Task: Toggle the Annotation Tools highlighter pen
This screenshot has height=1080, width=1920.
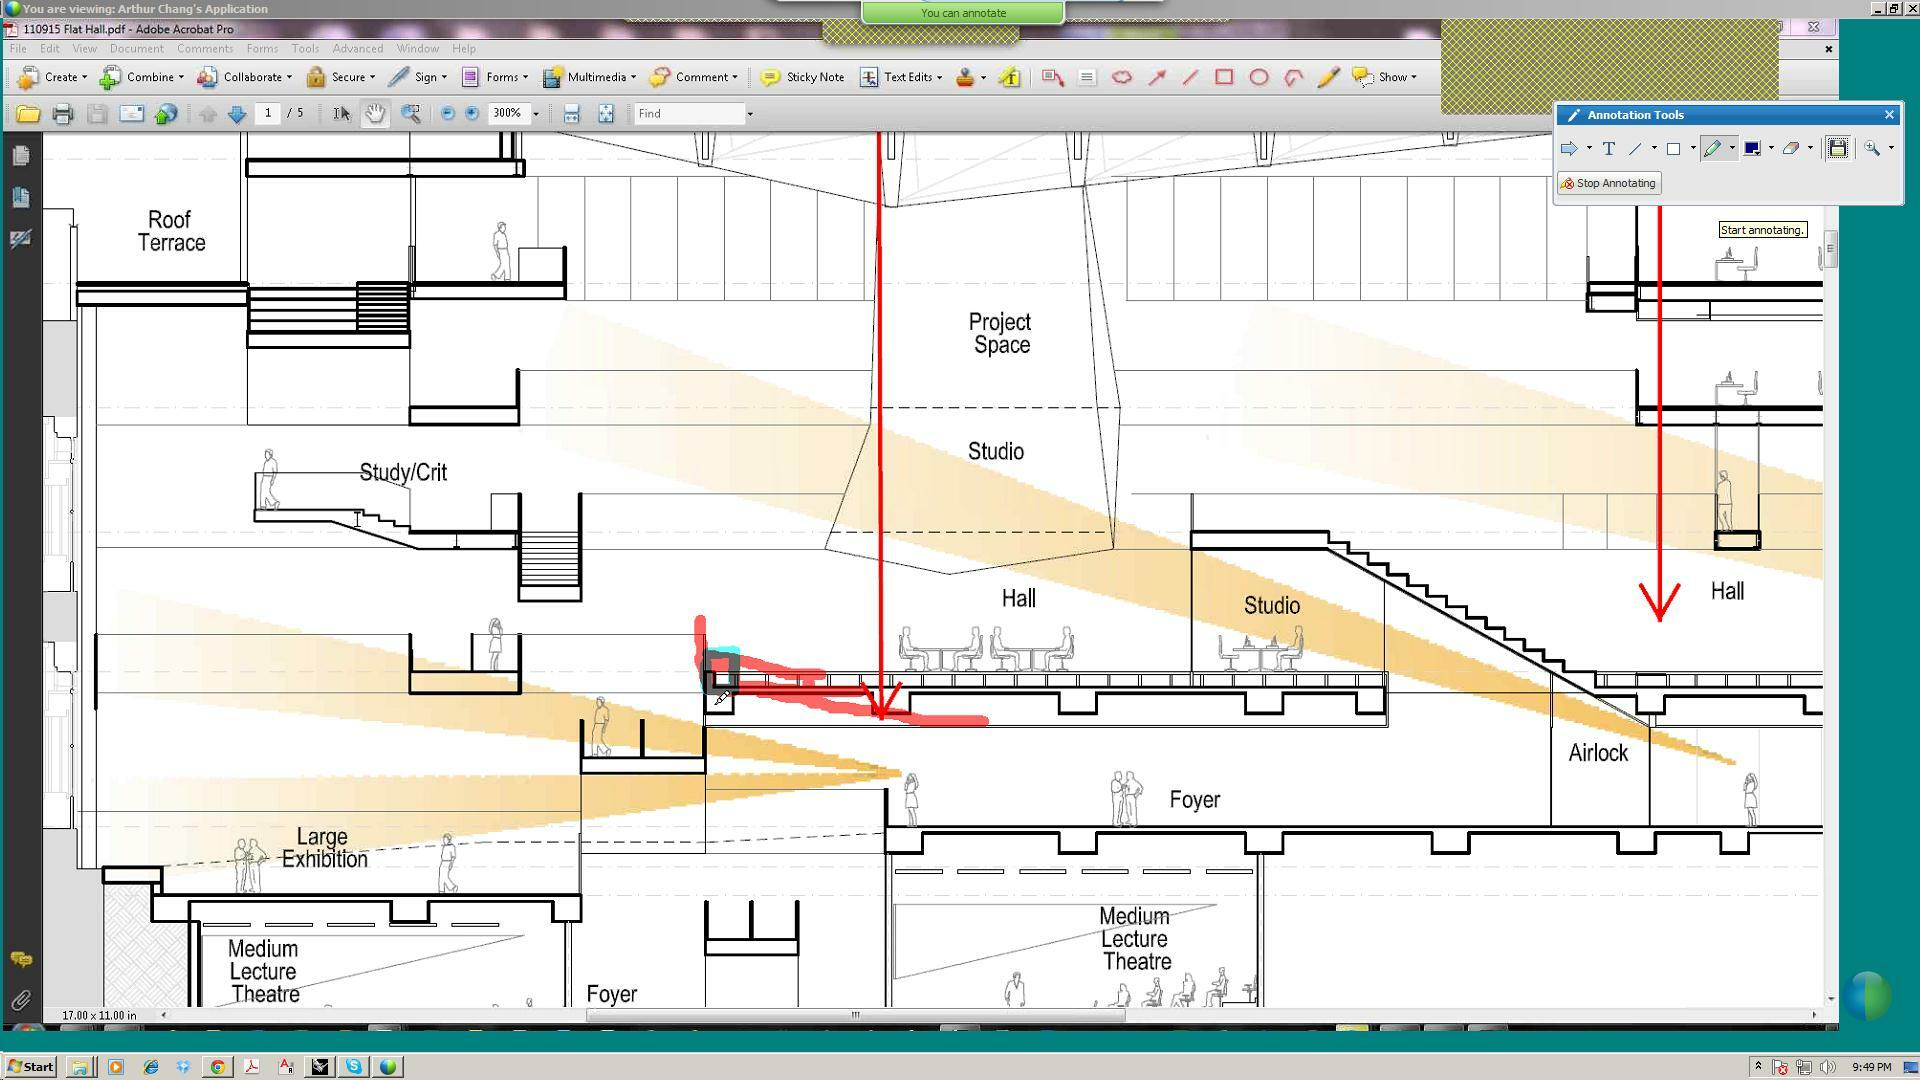Action: (x=1713, y=149)
